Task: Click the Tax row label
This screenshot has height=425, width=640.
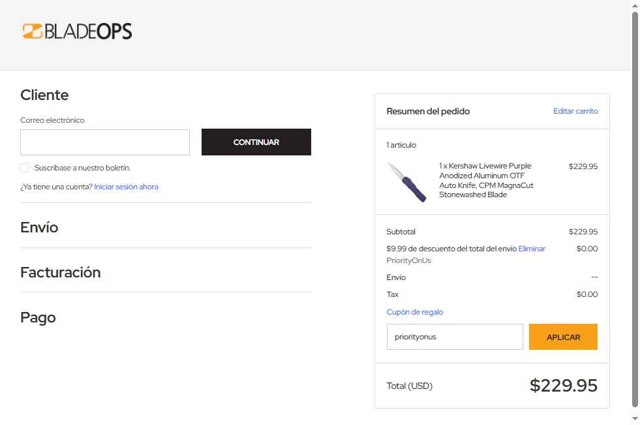Action: (x=392, y=294)
